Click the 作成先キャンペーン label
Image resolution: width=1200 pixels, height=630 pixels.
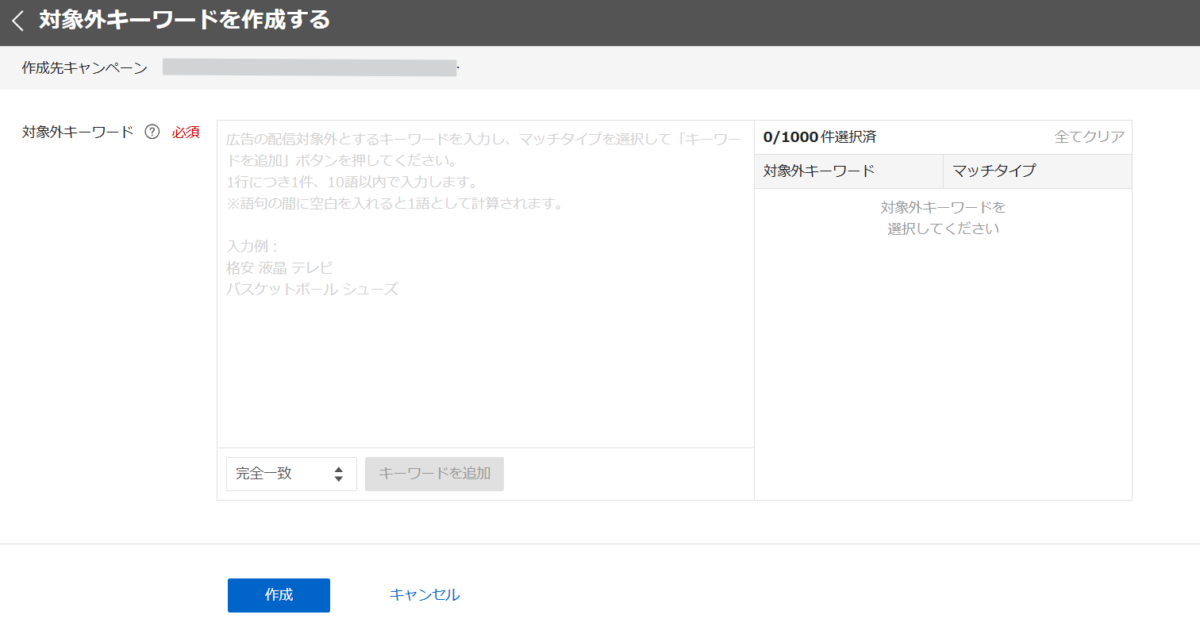(85, 68)
